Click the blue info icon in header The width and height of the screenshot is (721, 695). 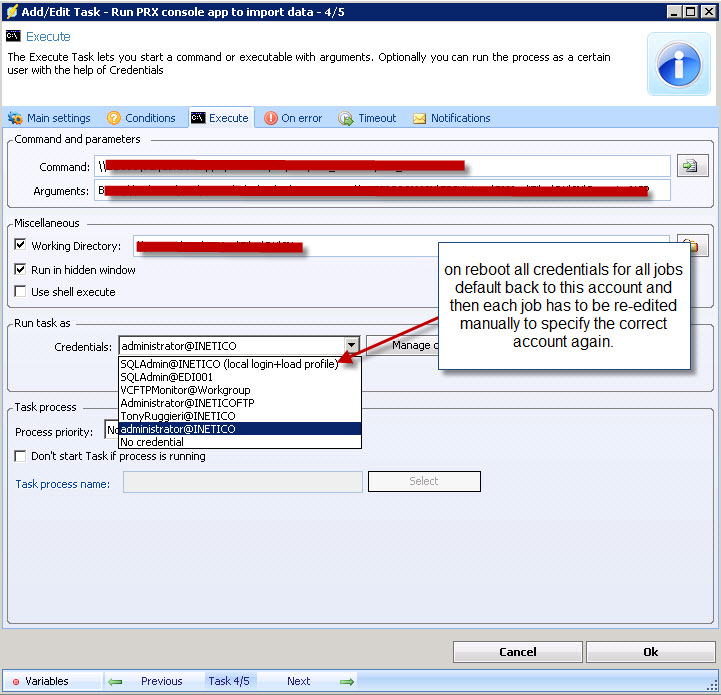click(x=679, y=64)
